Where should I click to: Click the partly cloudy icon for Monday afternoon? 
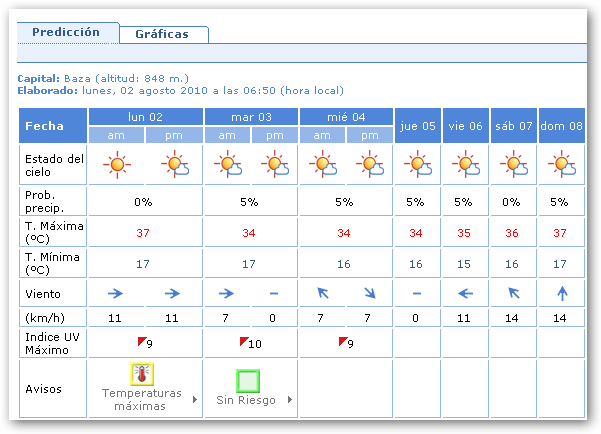tap(175, 163)
